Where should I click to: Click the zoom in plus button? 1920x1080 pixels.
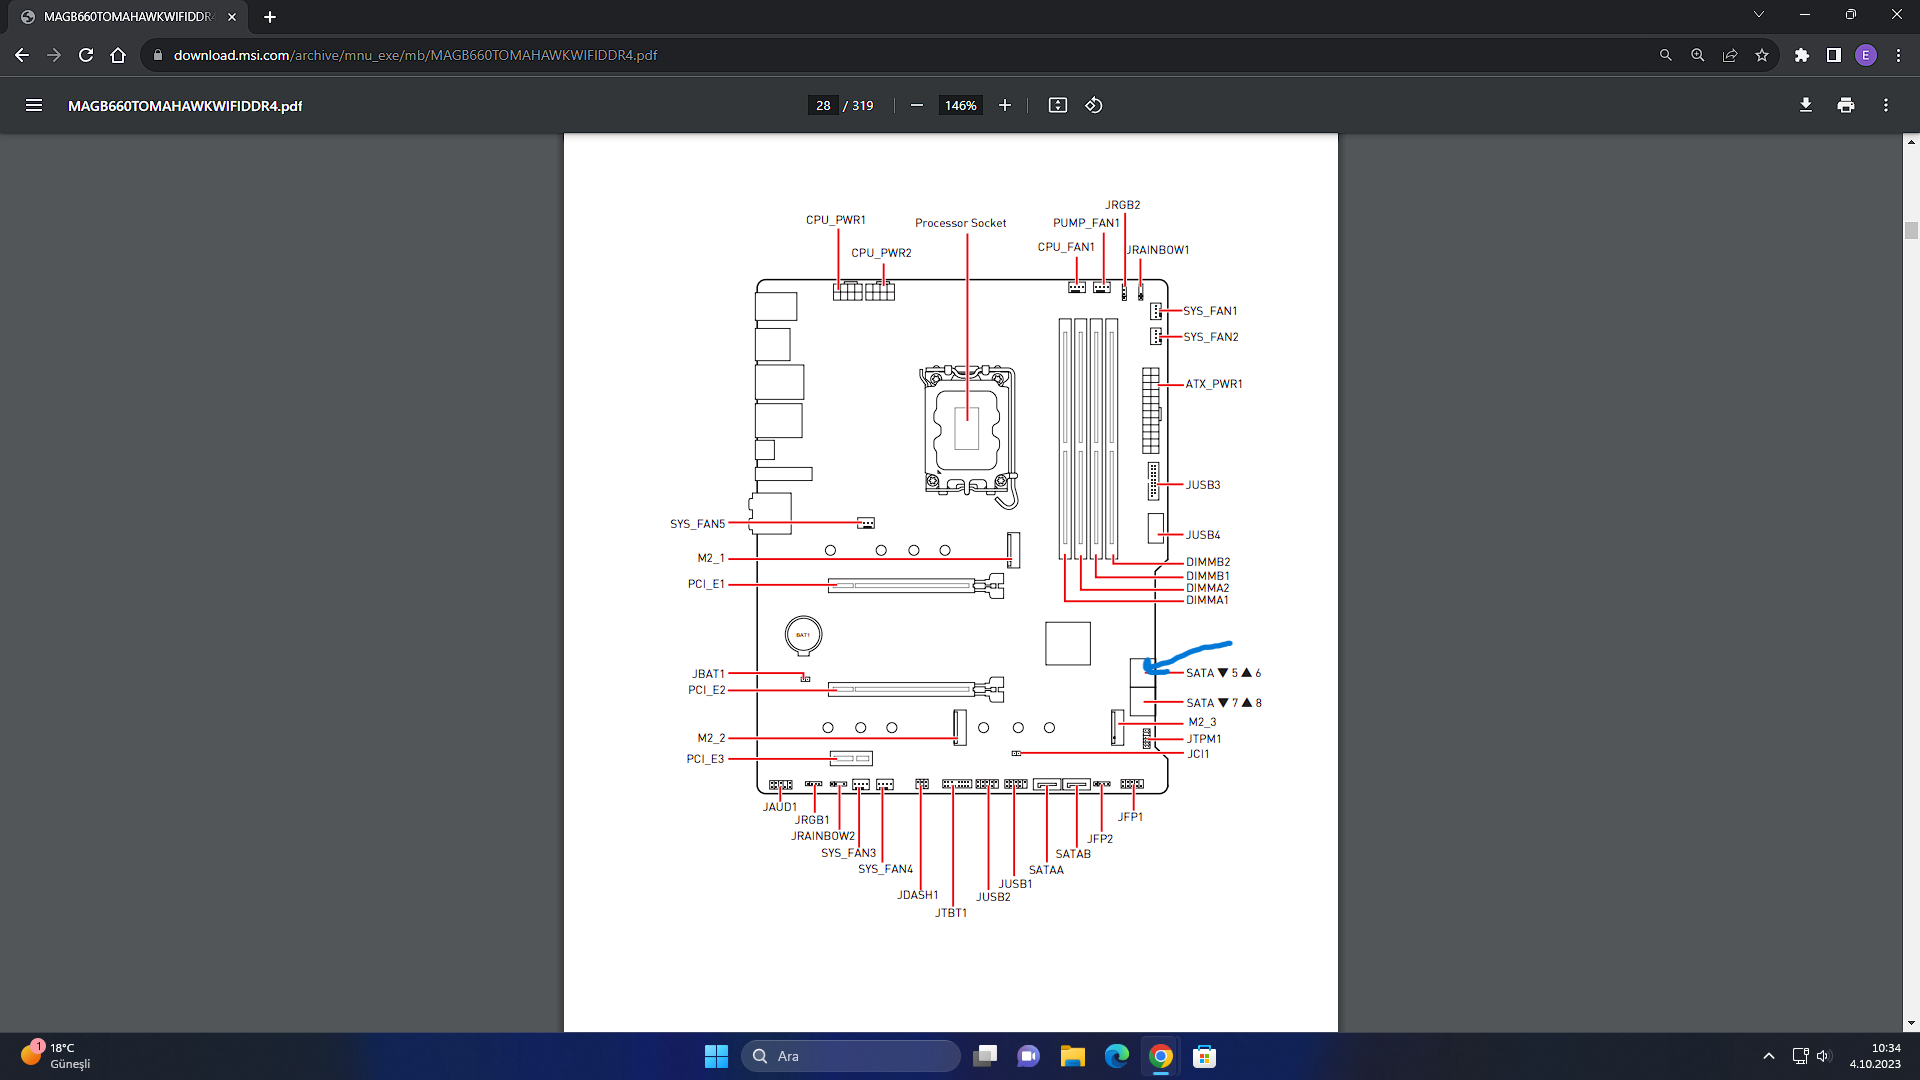(x=1005, y=105)
